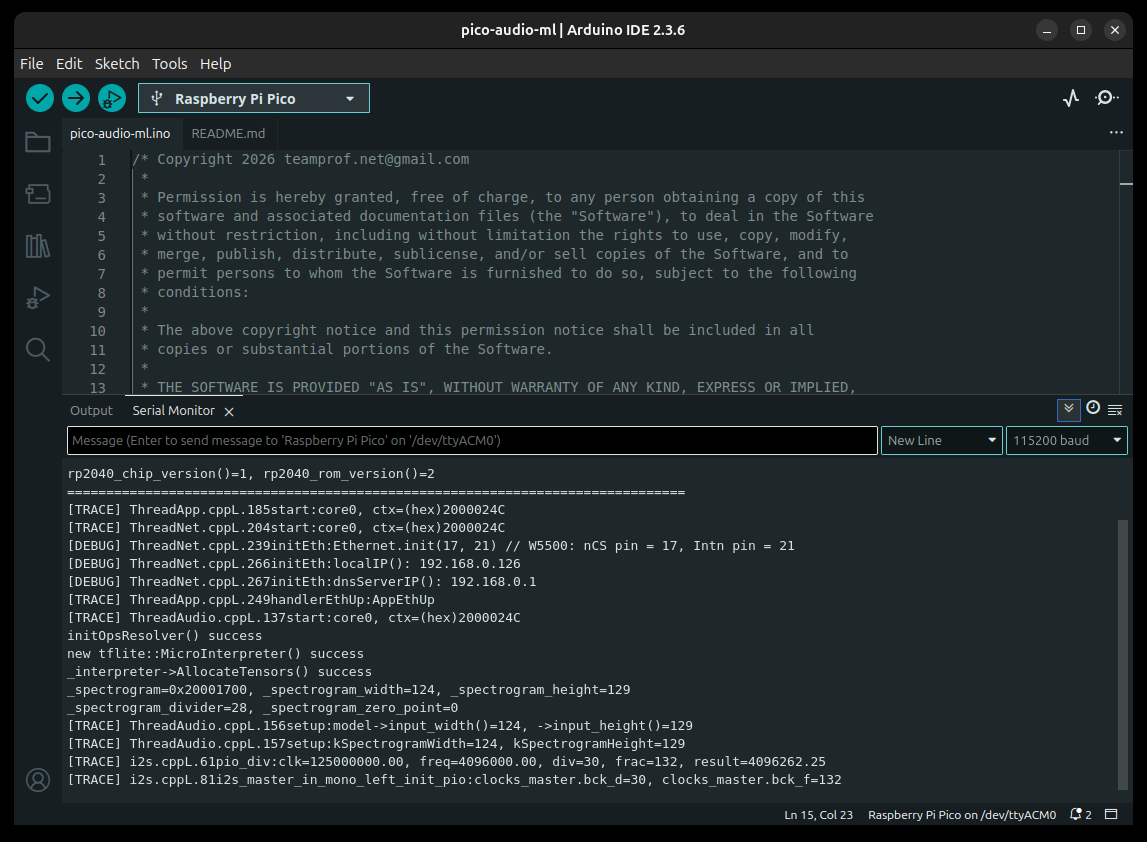Viewport: 1147px width, 842px height.
Task: Upload sketch with the arrow button
Action: pyautogui.click(x=76, y=98)
